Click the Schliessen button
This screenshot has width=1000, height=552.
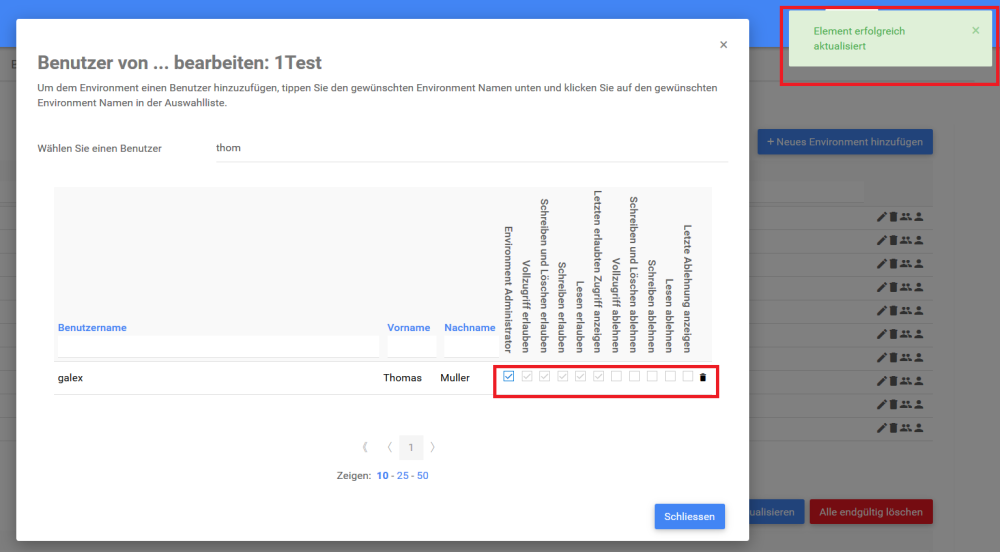[x=689, y=516]
